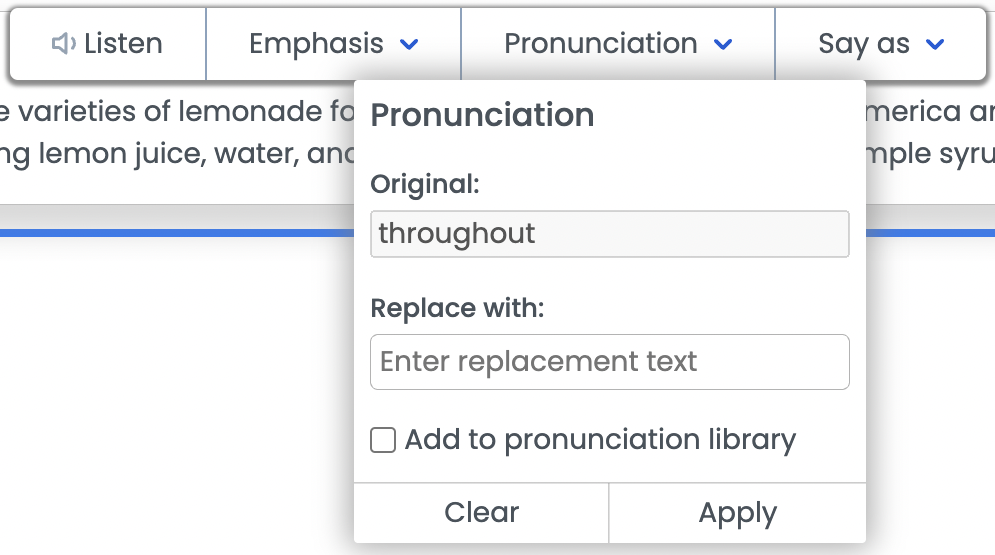
Task: Focus the Replace with text field
Action: tap(610, 362)
